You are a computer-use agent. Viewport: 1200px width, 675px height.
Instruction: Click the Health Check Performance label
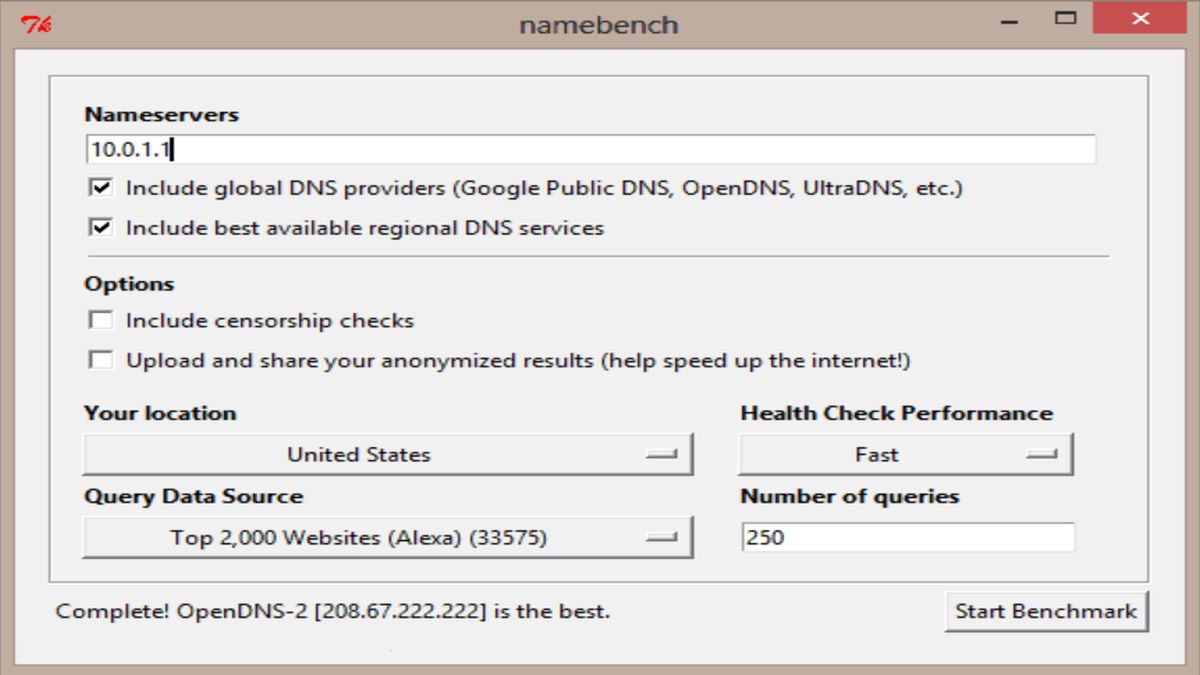[896, 413]
